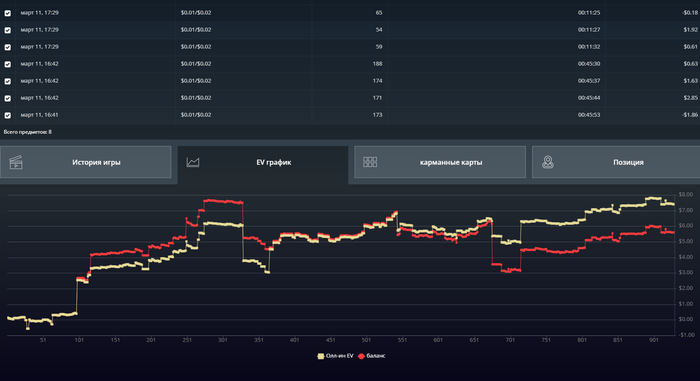700x381 pixels.
Task: Click the clapperboard icon on История игры tab
Action: 16,162
